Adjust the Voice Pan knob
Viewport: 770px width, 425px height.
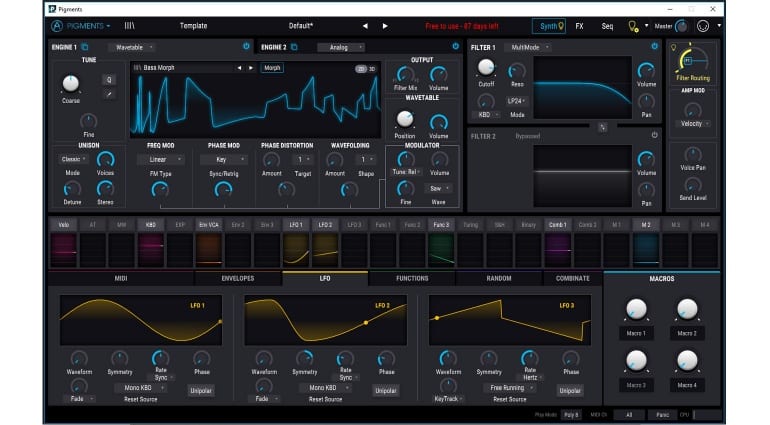click(x=692, y=155)
